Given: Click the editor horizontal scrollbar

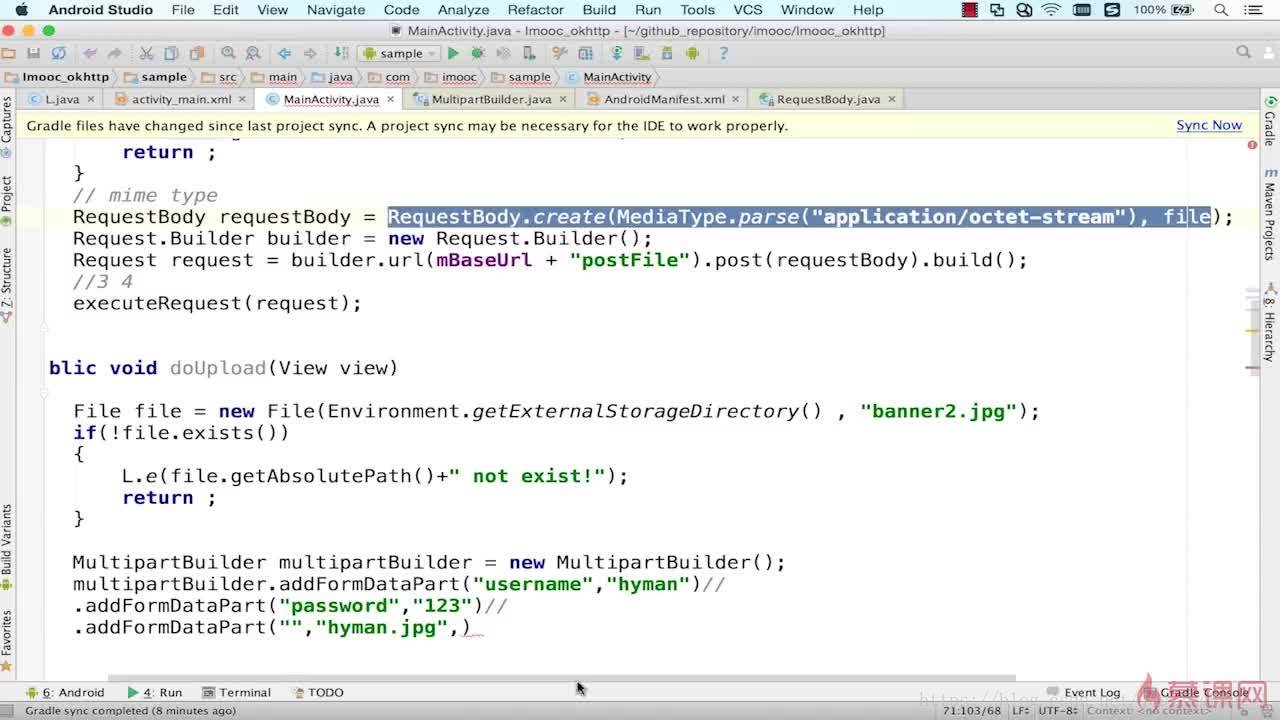Looking at the screenshot, I should (562, 677).
